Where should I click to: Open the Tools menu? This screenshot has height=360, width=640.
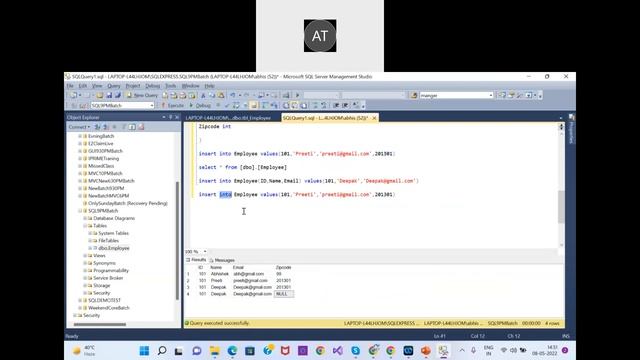pyautogui.click(x=171, y=86)
